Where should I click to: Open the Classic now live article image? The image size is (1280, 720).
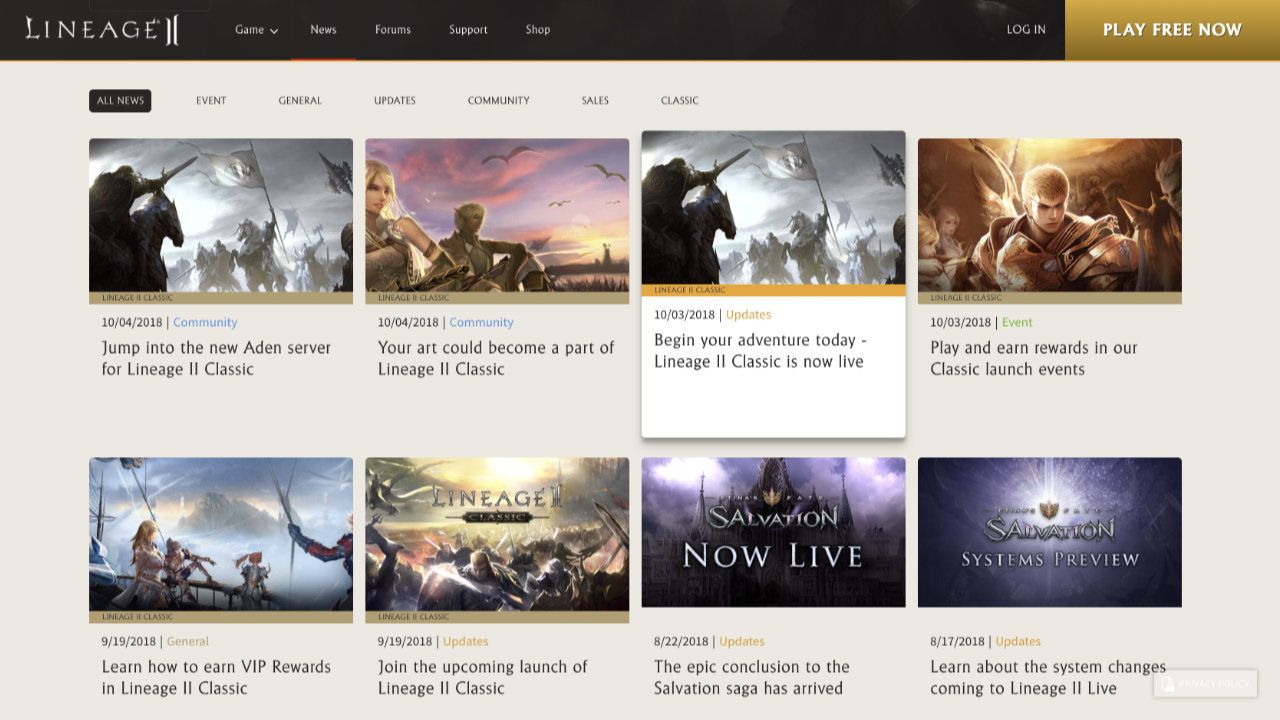pos(773,208)
